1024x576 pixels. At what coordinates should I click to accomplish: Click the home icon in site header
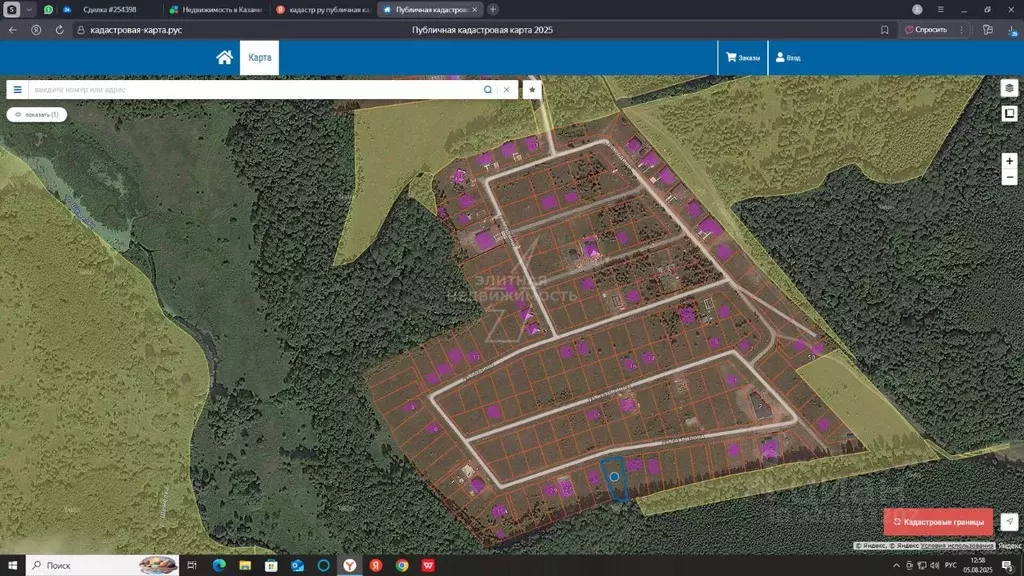[224, 58]
